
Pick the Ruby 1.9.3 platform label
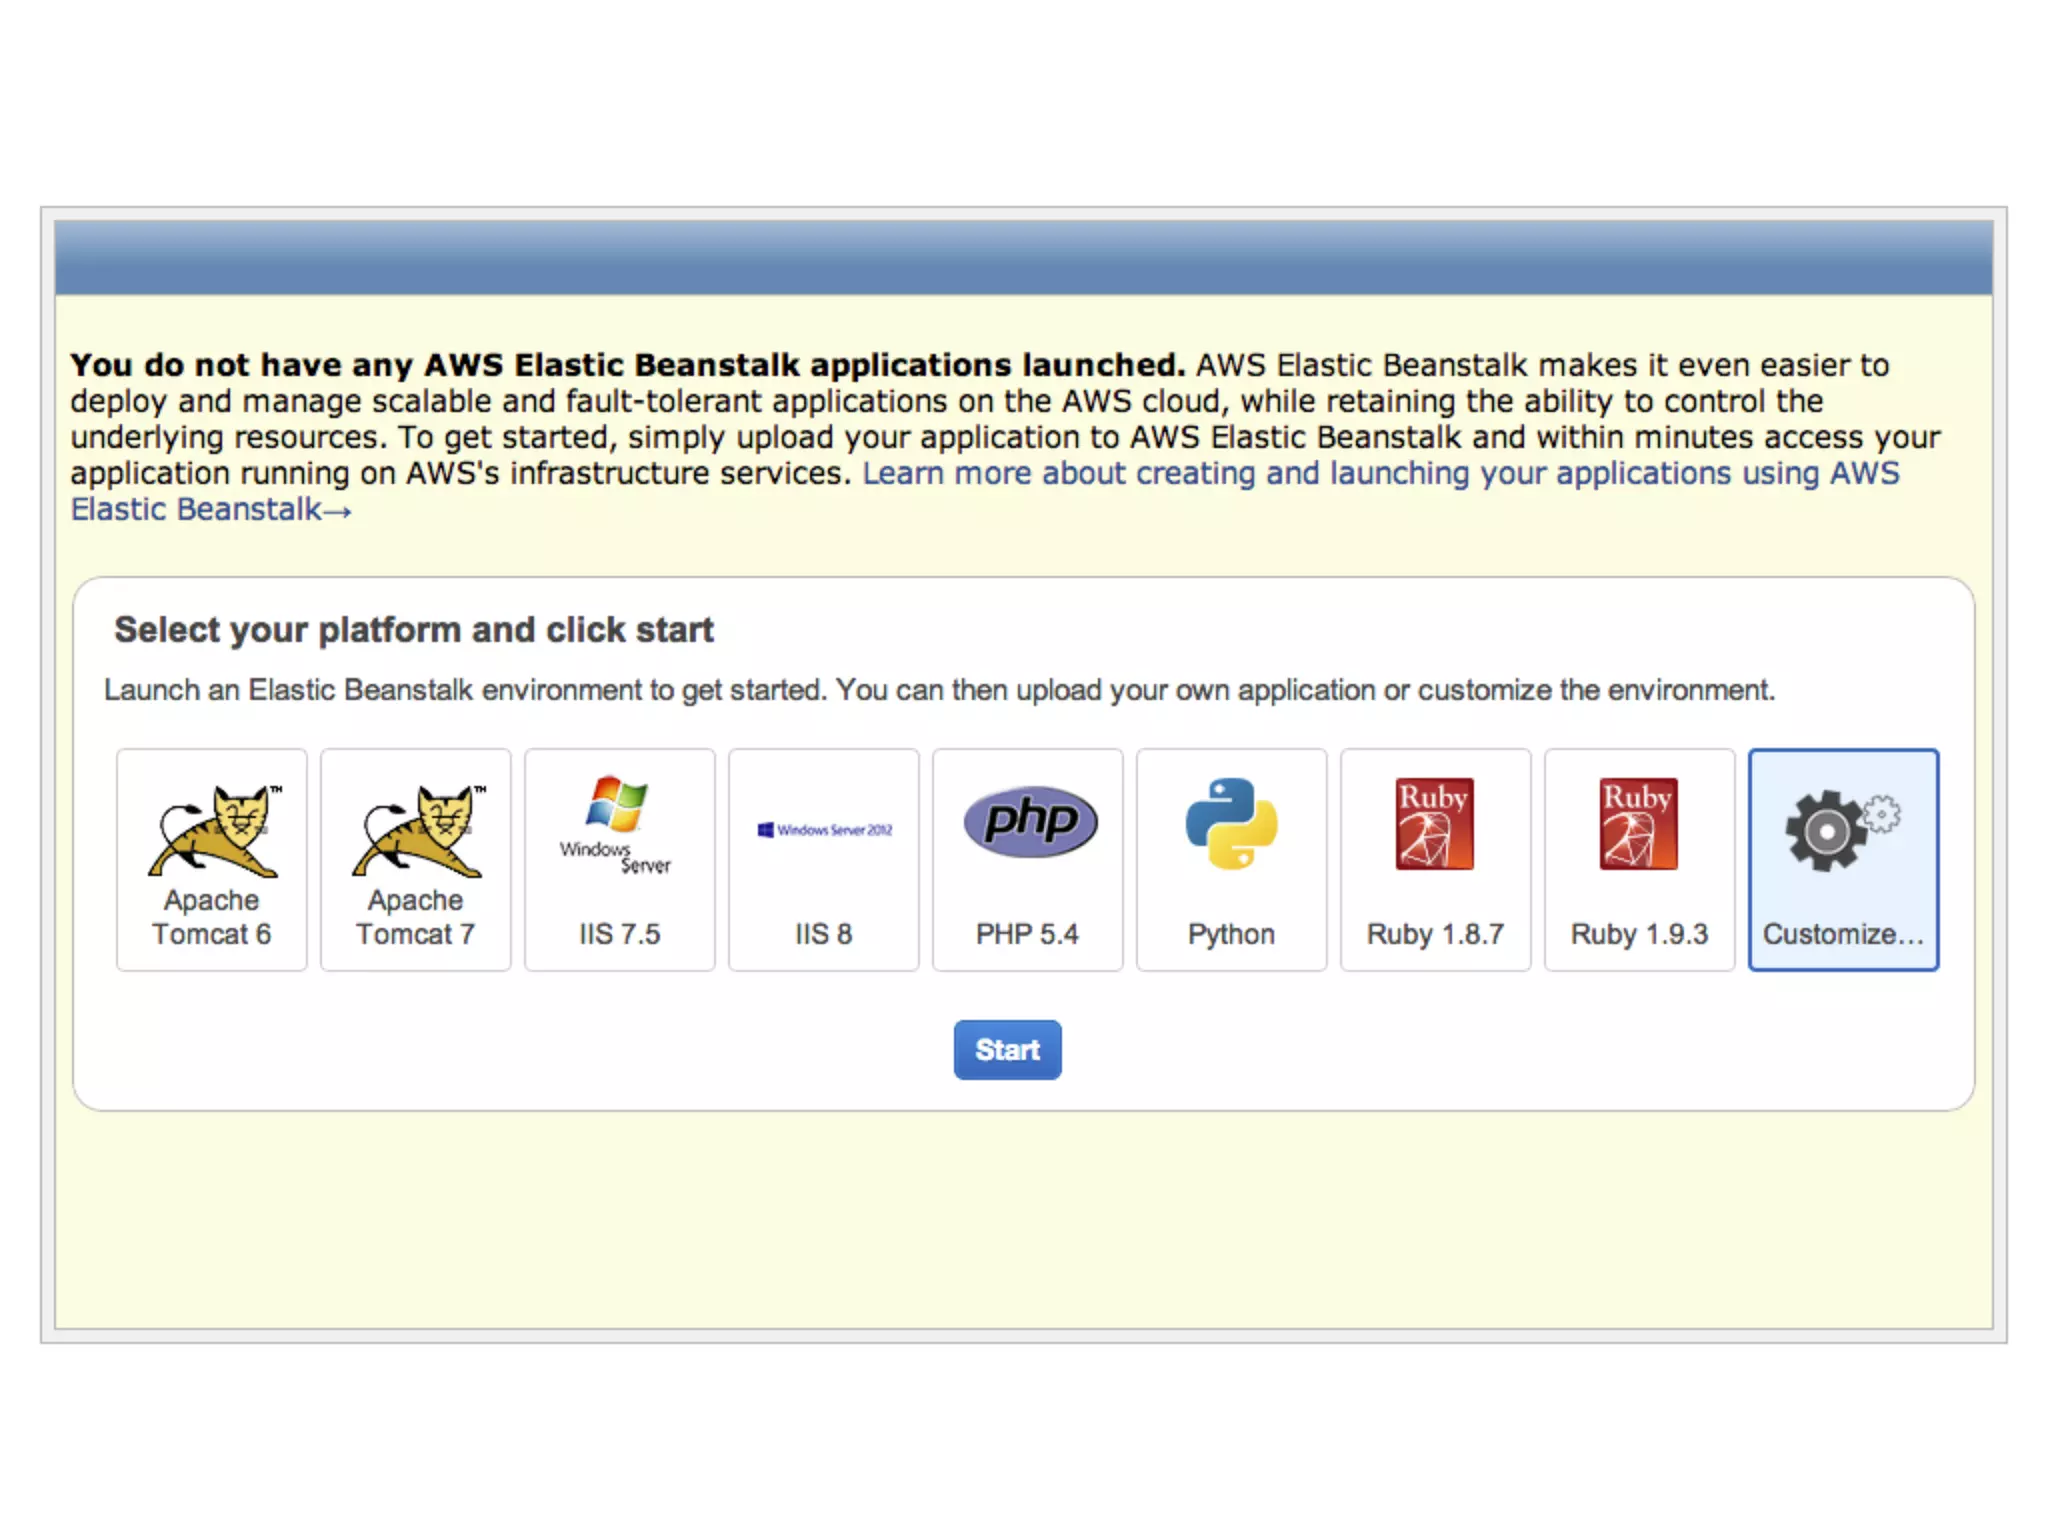click(1639, 934)
